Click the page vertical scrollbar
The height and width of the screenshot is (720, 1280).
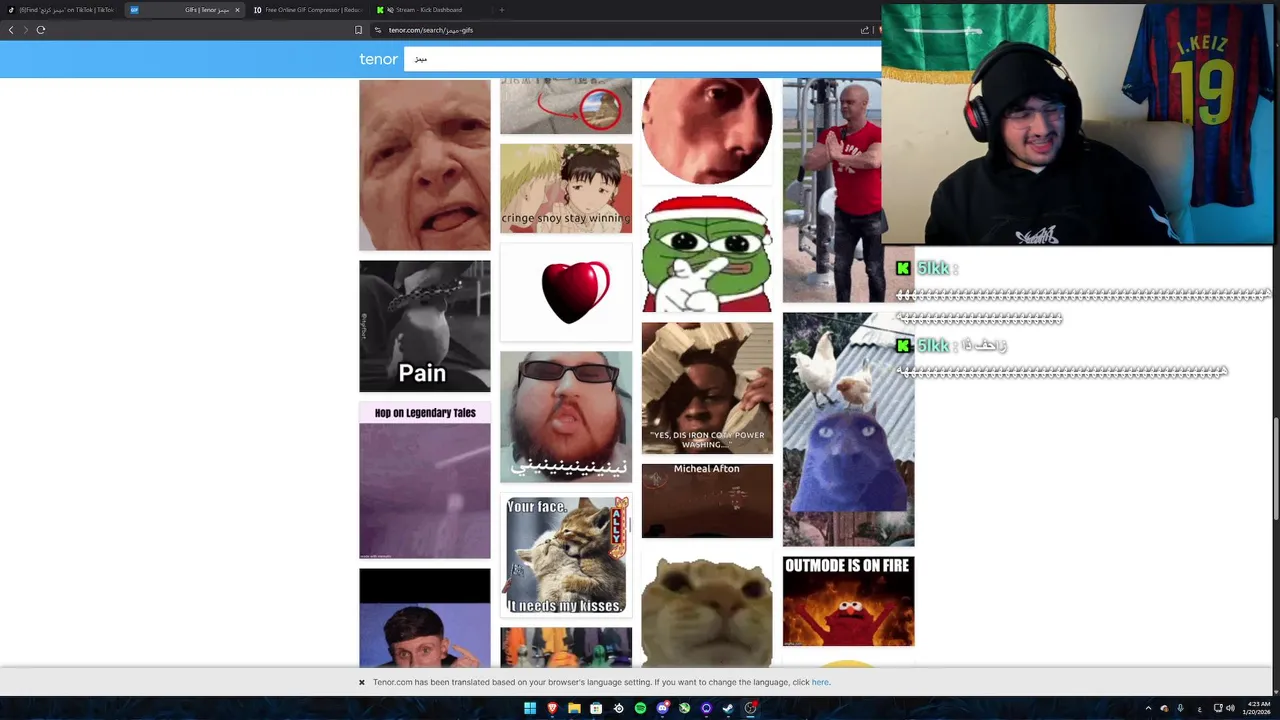point(1276,470)
